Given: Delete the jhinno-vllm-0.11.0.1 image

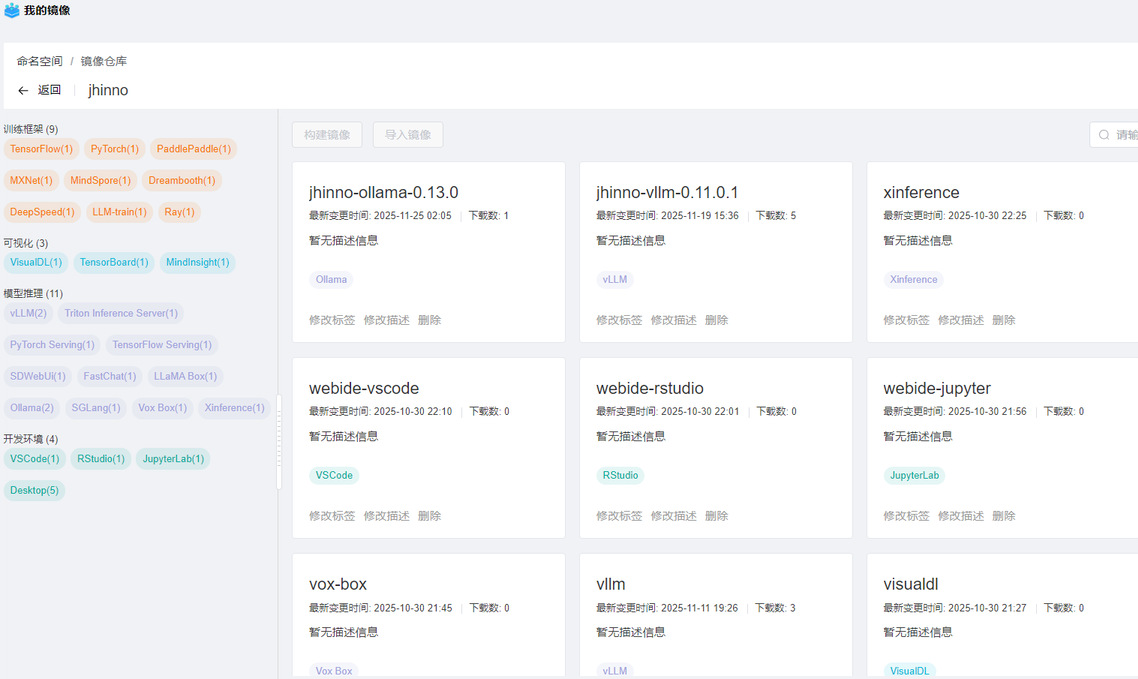Looking at the screenshot, I should tap(716, 320).
